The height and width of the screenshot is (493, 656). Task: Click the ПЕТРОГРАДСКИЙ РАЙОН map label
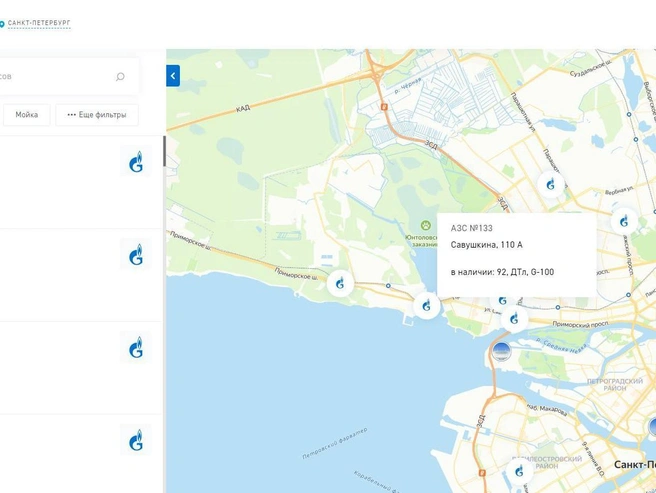tap(615, 385)
